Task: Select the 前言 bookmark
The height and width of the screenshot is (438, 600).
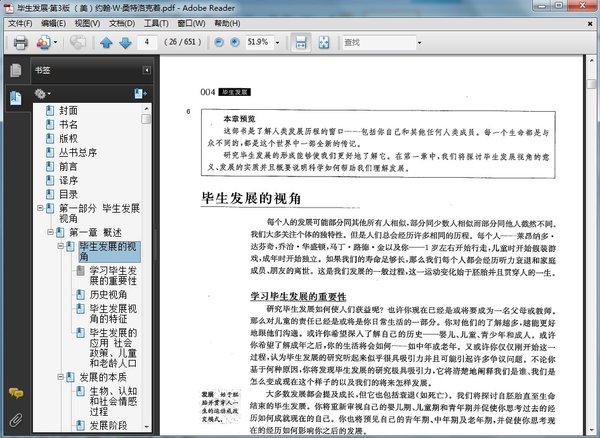Action: point(68,166)
